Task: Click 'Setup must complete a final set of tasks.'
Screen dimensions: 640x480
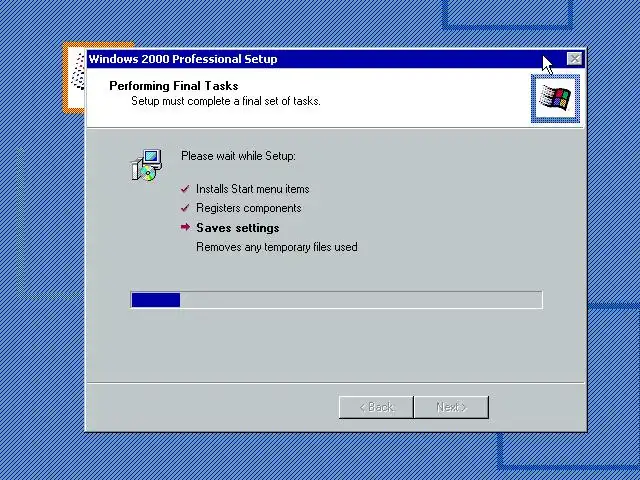Action: [x=226, y=101]
